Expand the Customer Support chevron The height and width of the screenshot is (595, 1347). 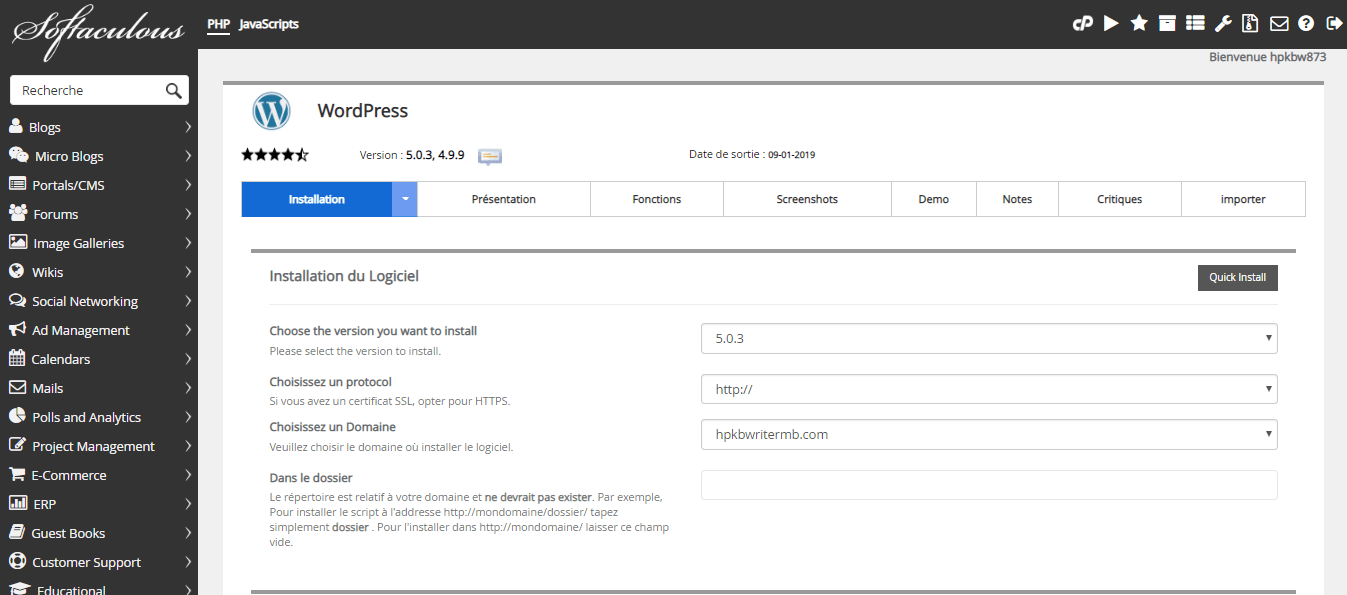click(188, 562)
